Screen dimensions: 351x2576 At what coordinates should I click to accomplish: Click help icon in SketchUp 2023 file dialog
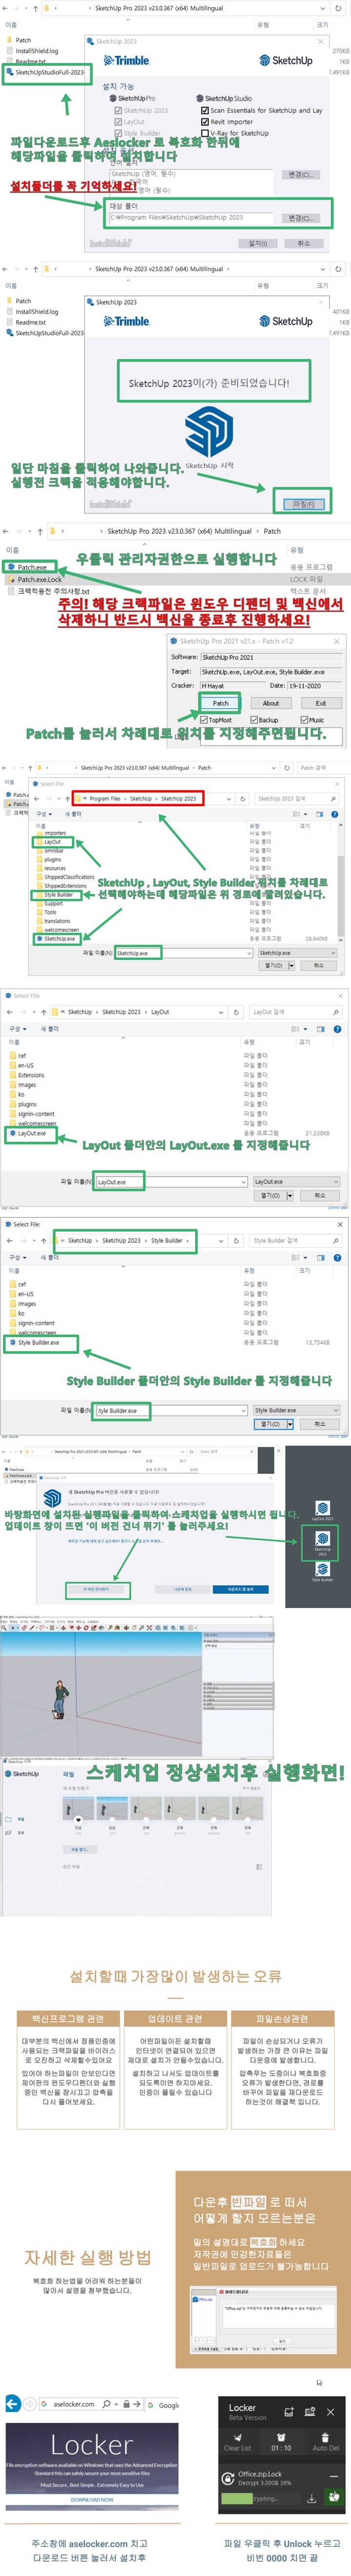tap(335, 814)
